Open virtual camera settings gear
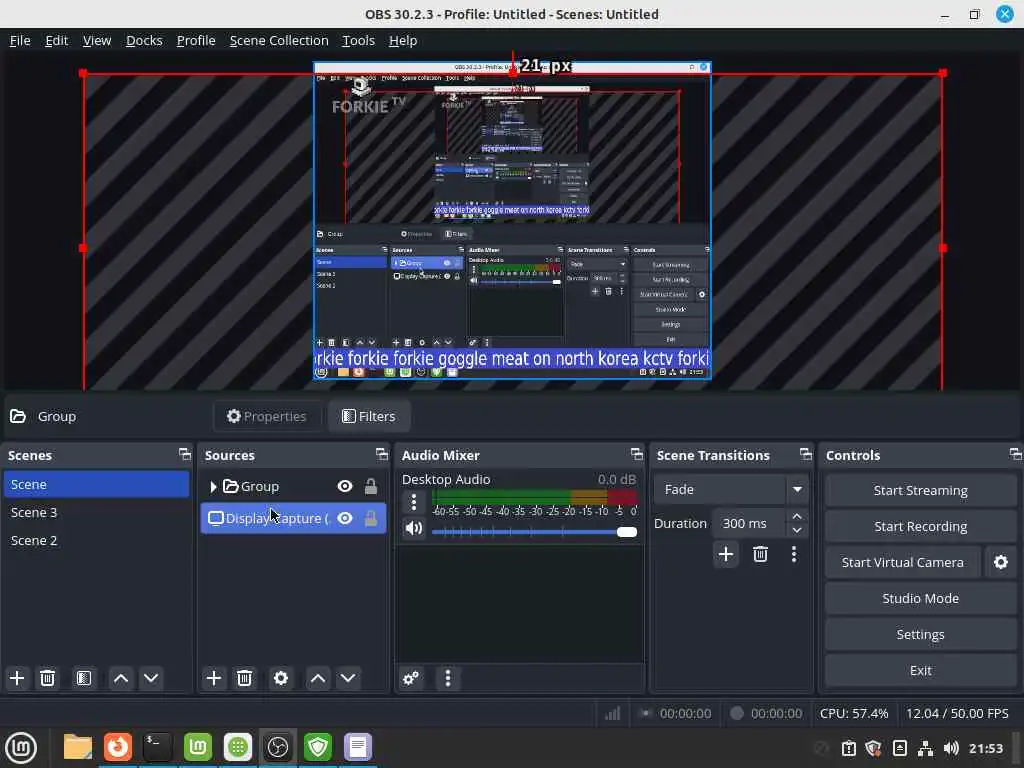Screen dimensions: 1024x768 click(1000, 562)
